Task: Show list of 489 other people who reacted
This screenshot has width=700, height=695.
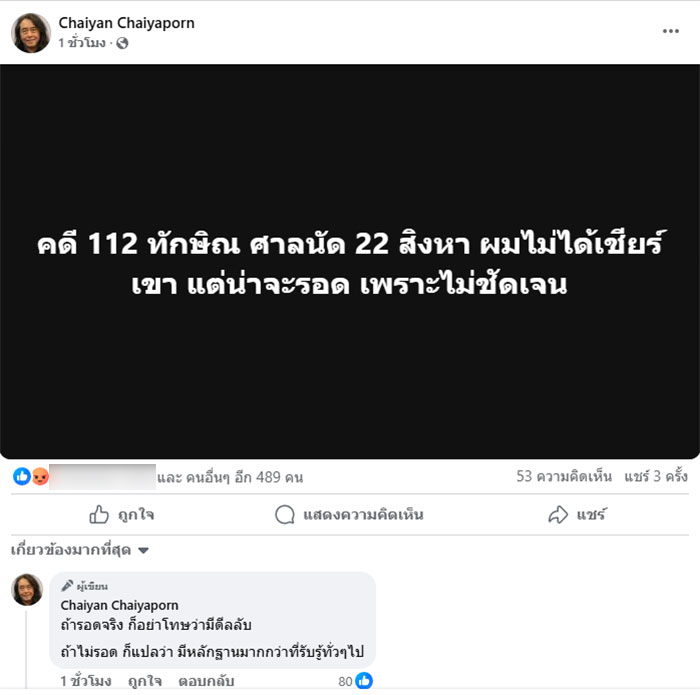Action: tap(230, 477)
